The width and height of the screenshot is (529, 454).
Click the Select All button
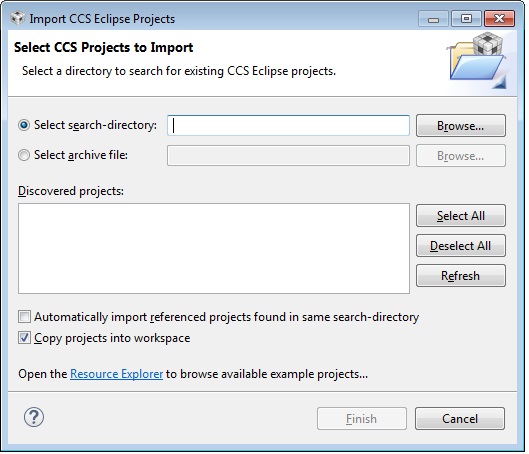(461, 216)
